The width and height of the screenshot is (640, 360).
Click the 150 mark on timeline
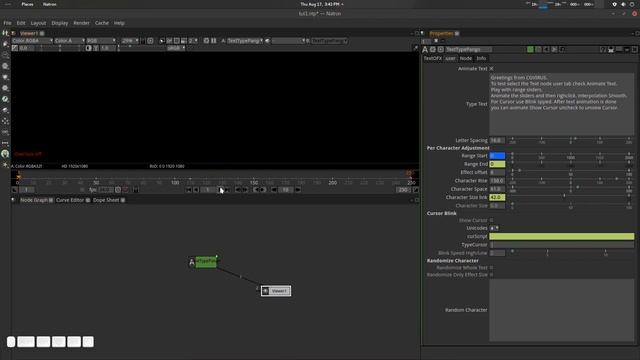[254, 182]
